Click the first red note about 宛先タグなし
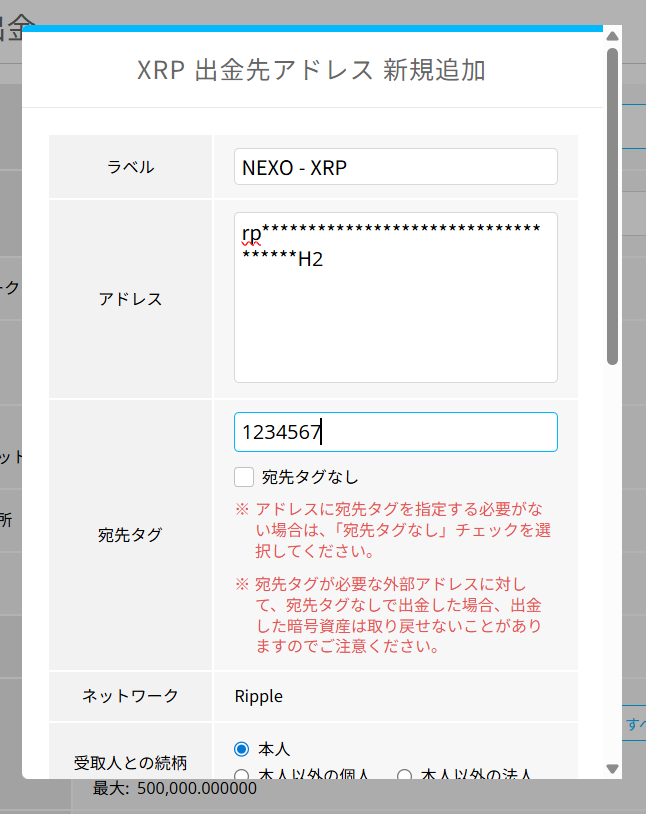646x814 pixels. tap(402, 530)
